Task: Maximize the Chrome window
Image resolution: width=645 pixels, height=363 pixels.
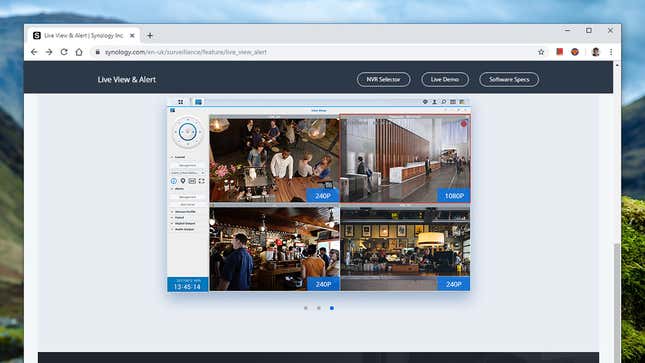Action: (x=589, y=30)
